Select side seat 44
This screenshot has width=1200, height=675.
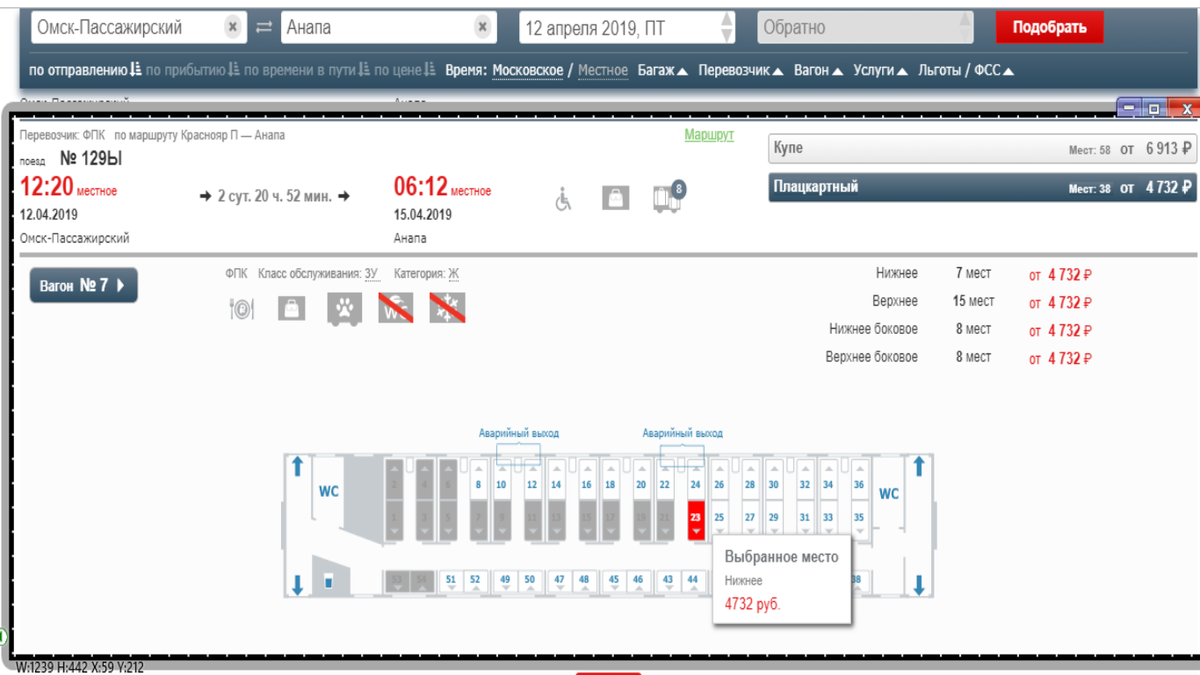[692, 581]
